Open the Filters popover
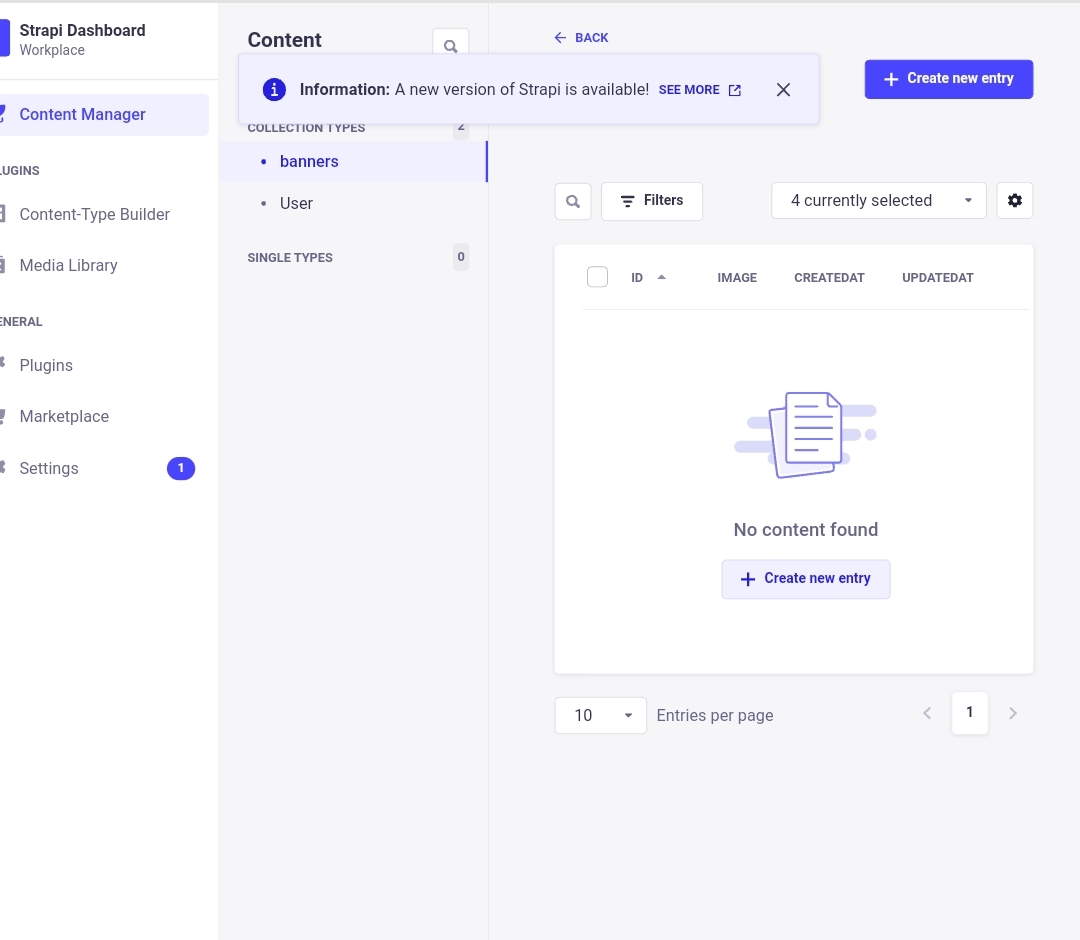Screen dimensions: 1080x940 [651, 201]
